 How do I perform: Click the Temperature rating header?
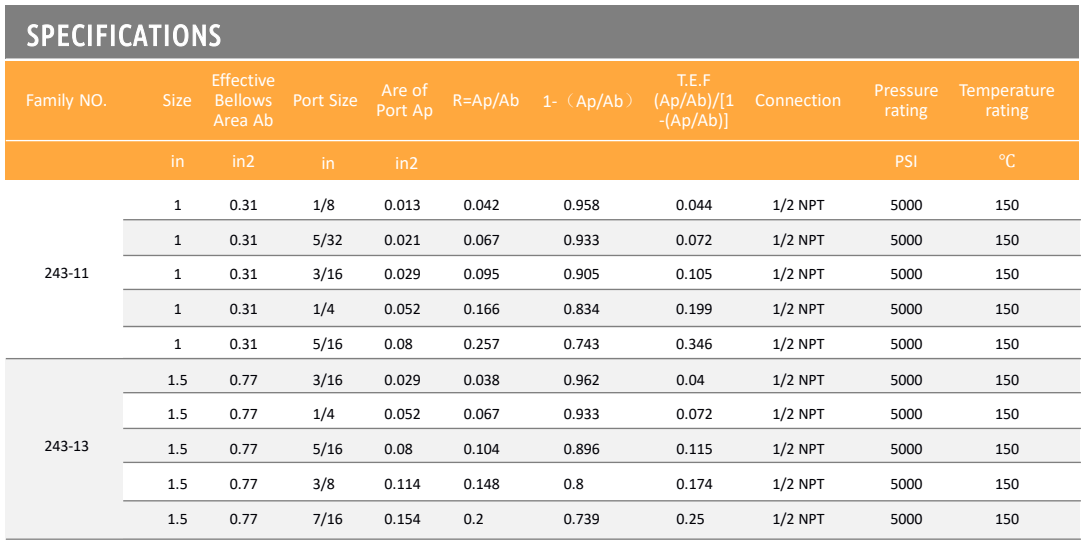click(x=1006, y=100)
